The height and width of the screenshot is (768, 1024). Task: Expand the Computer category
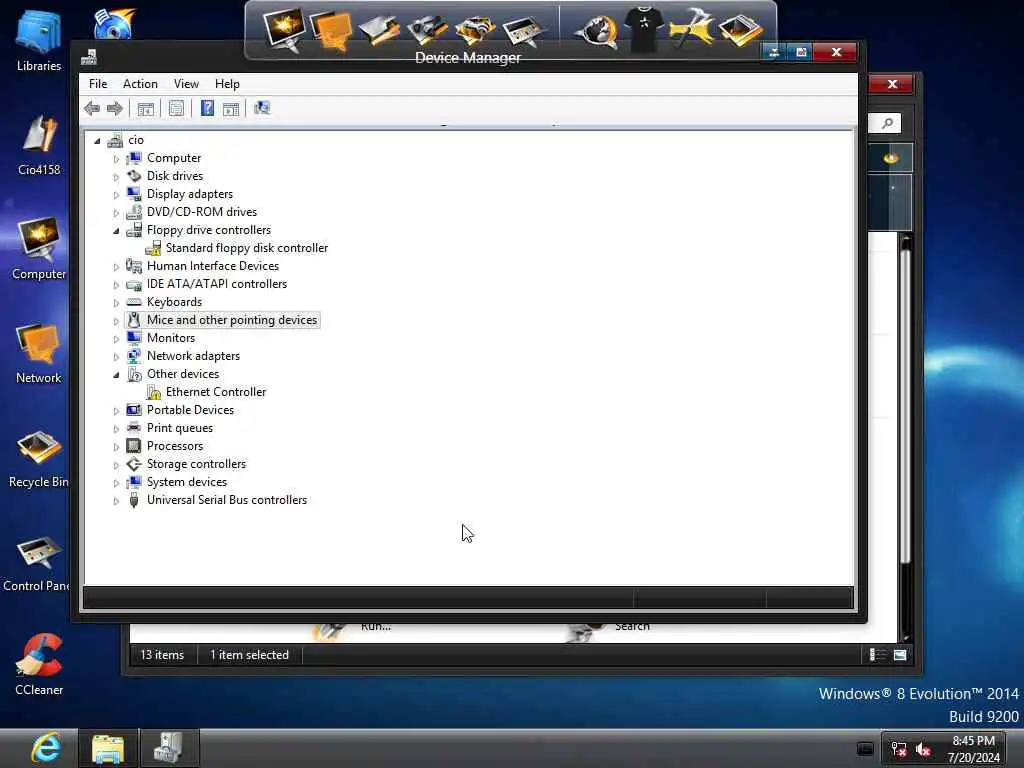116,159
